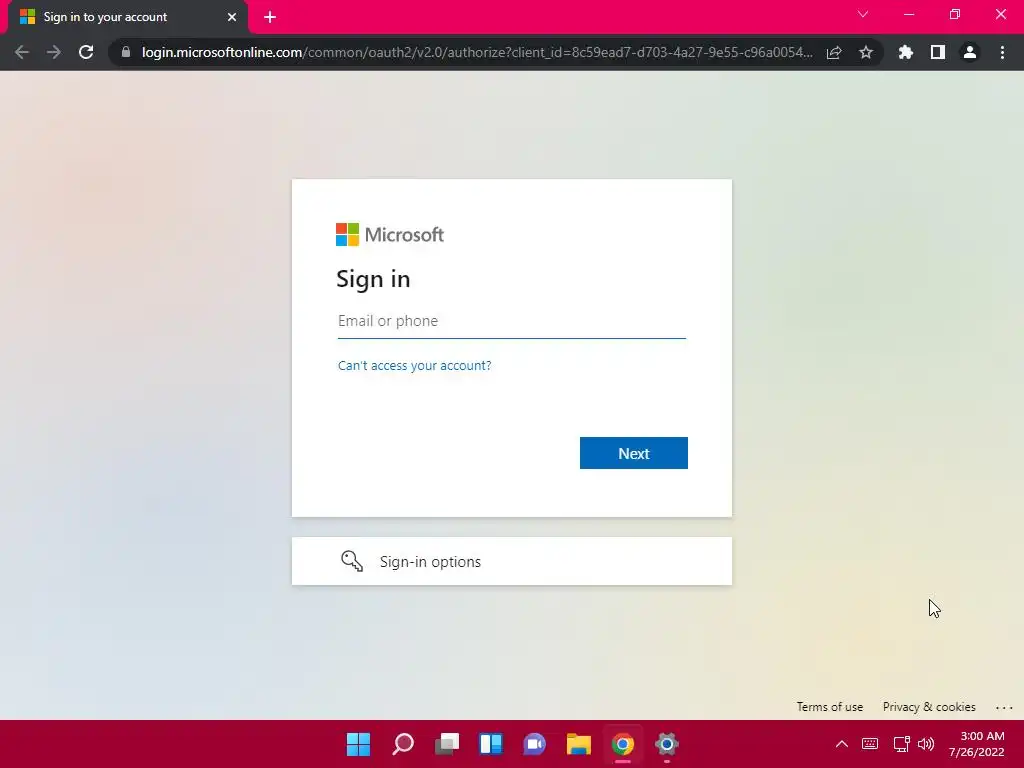Viewport: 1024px width, 768px height.
Task: Click the touch keyboard tray icon
Action: point(870,744)
